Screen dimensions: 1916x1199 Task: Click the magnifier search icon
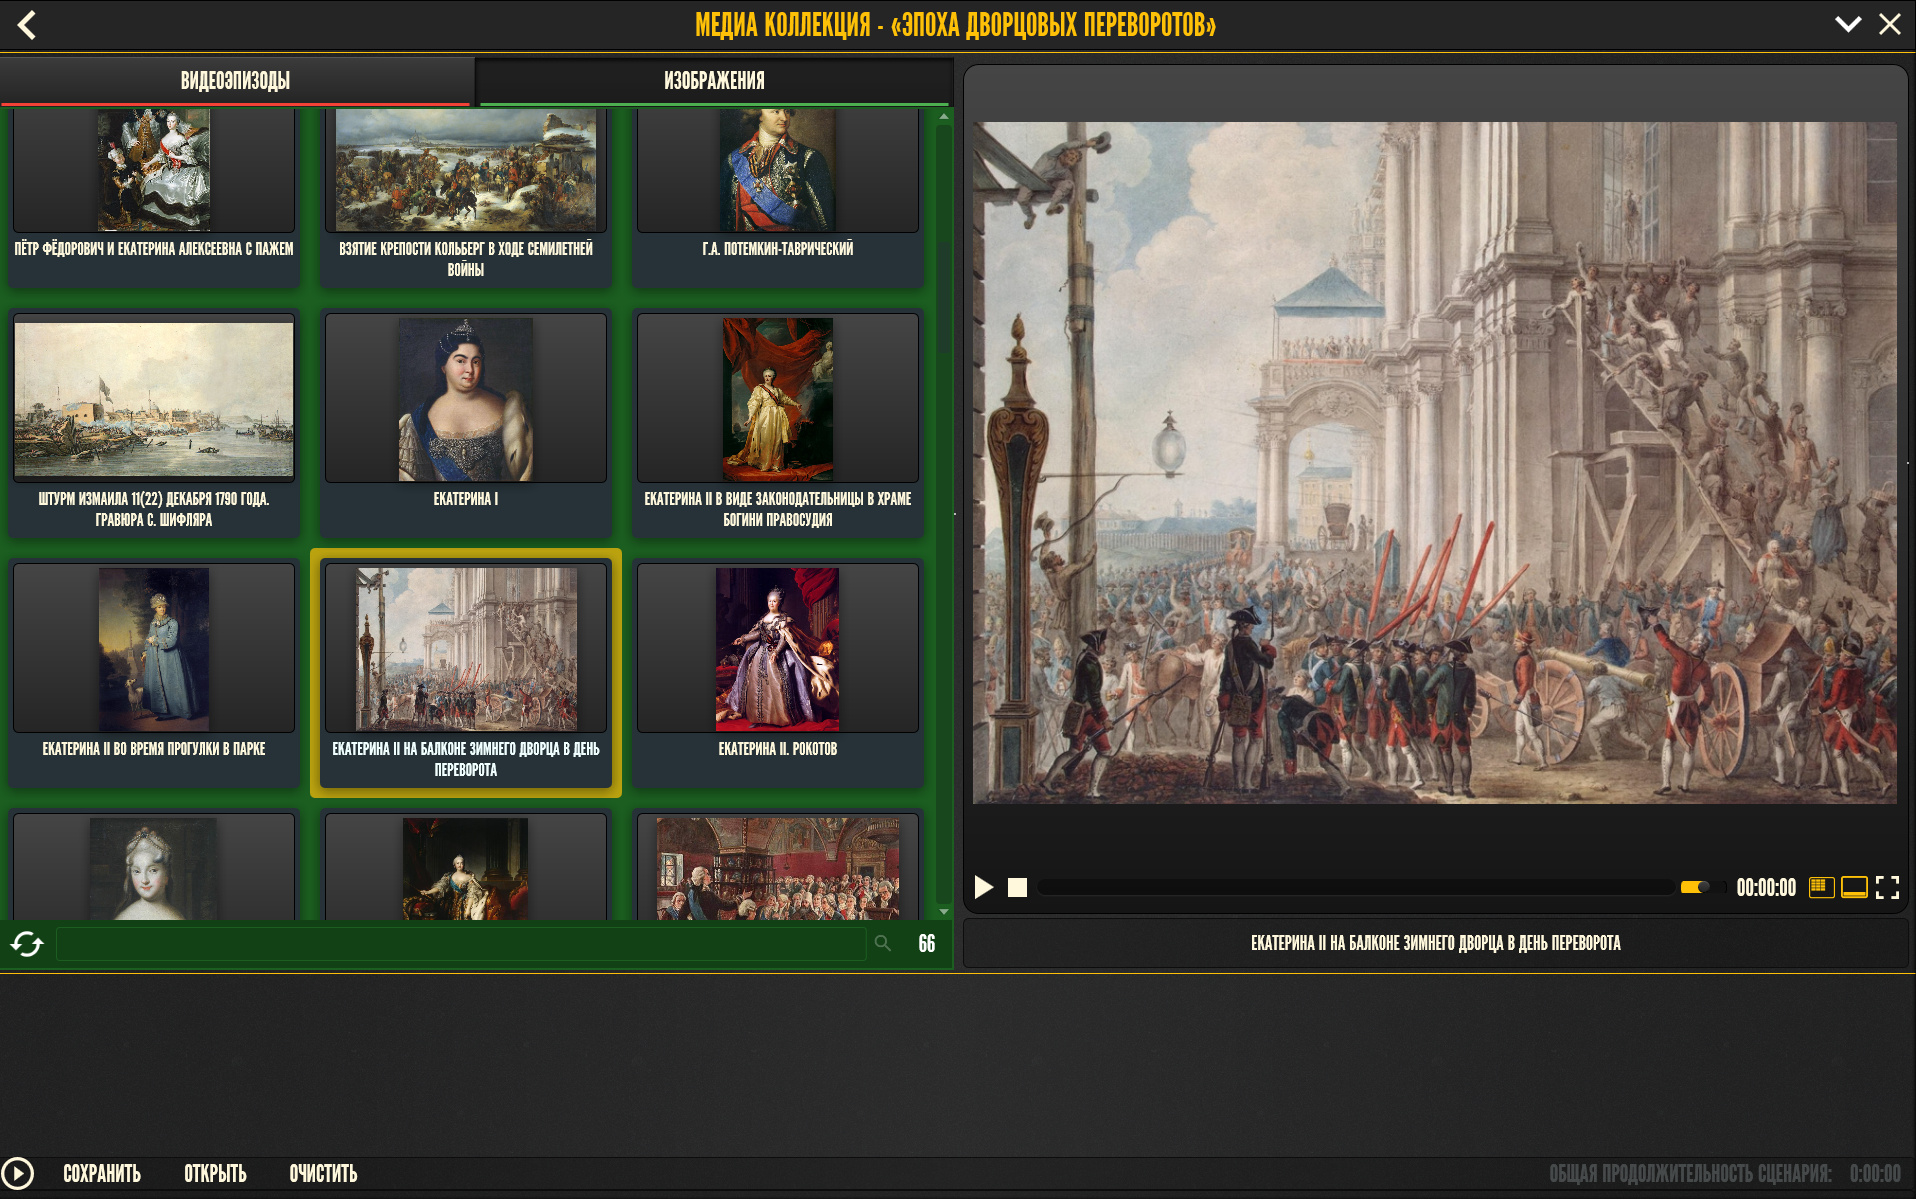click(883, 943)
